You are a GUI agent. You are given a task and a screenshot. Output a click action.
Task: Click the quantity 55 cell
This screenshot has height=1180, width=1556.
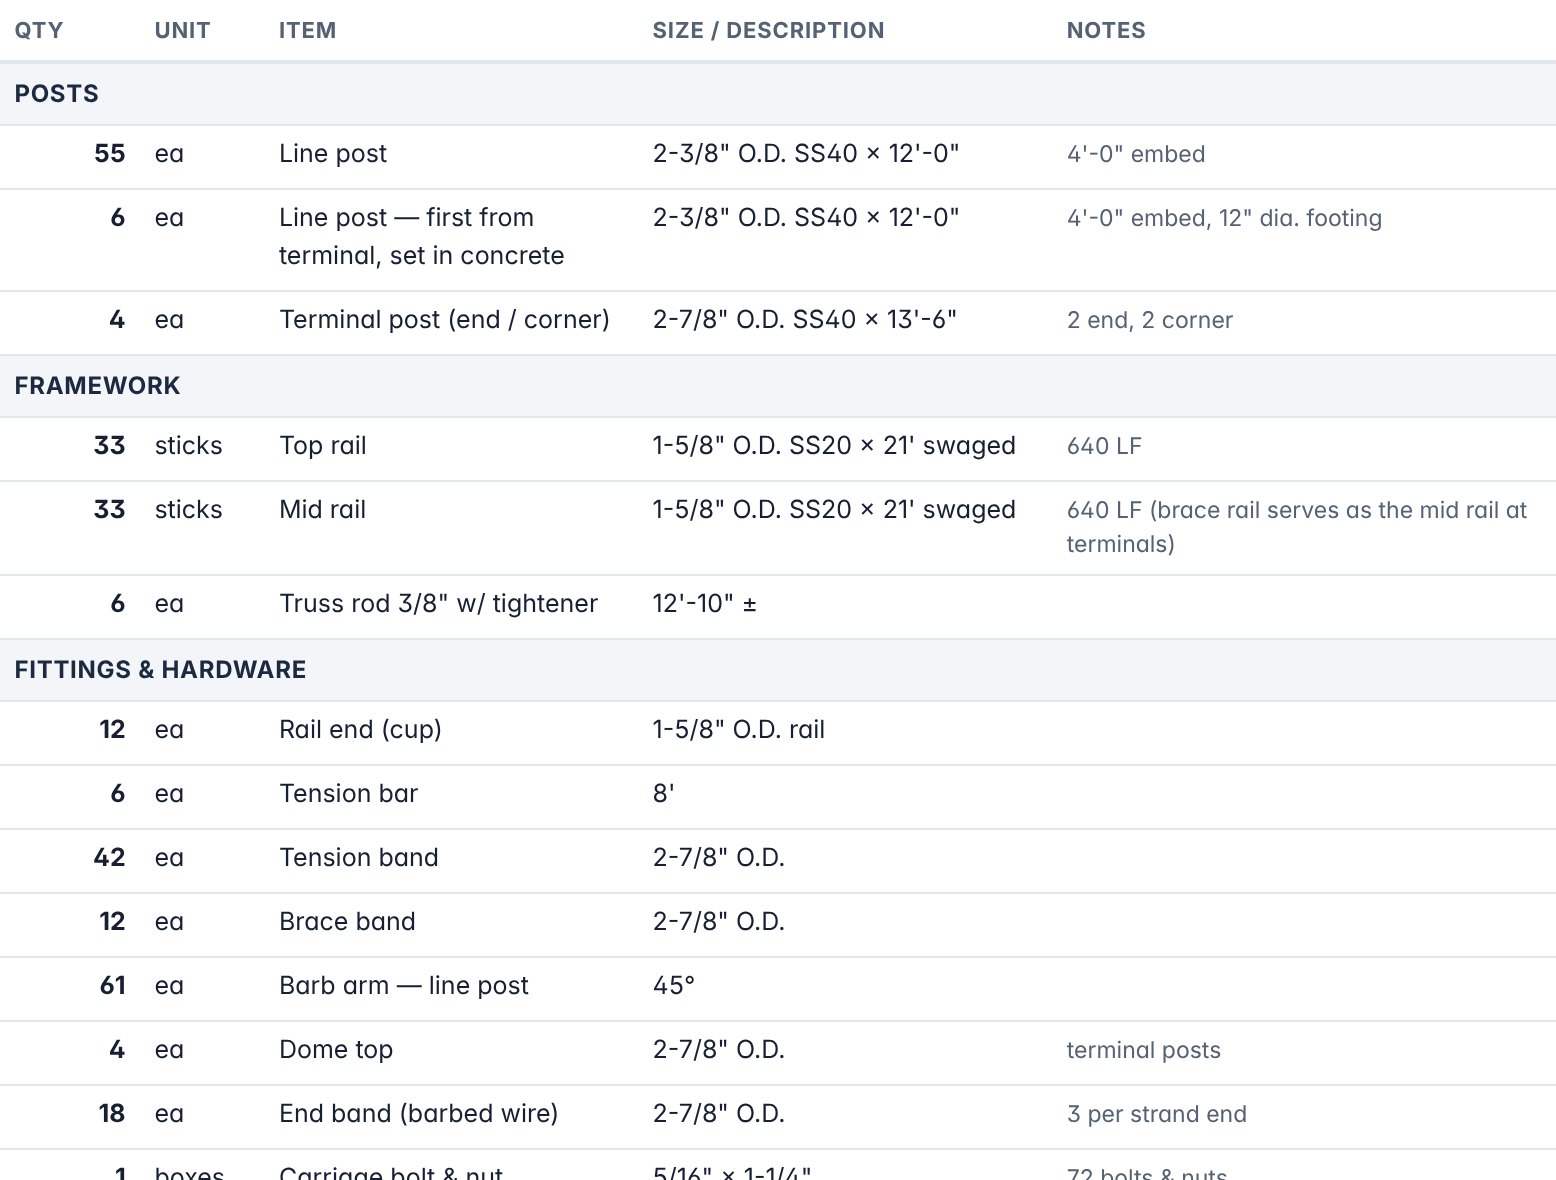[x=109, y=154]
